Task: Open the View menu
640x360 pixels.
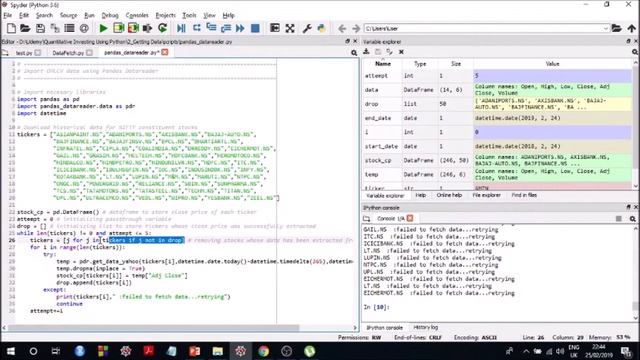Action: [x=209, y=15]
